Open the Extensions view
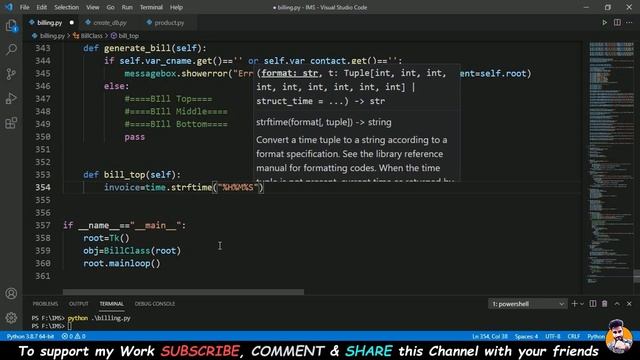Image resolution: width=640 pixels, height=360 pixels. (x=11, y=122)
